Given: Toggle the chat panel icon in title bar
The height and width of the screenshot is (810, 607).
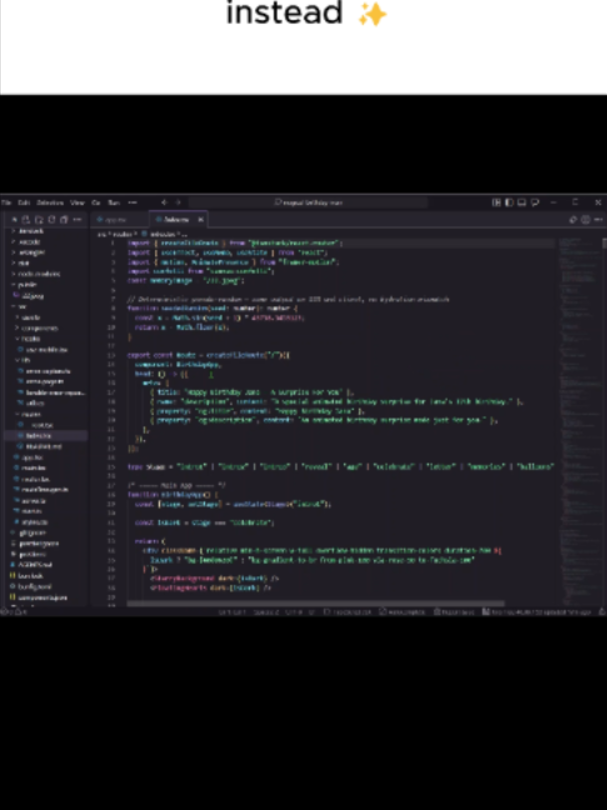Looking at the screenshot, I should point(535,202).
